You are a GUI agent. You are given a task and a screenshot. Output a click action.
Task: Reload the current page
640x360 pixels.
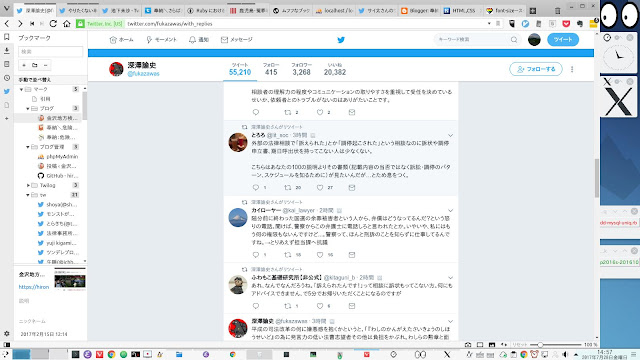point(53,24)
